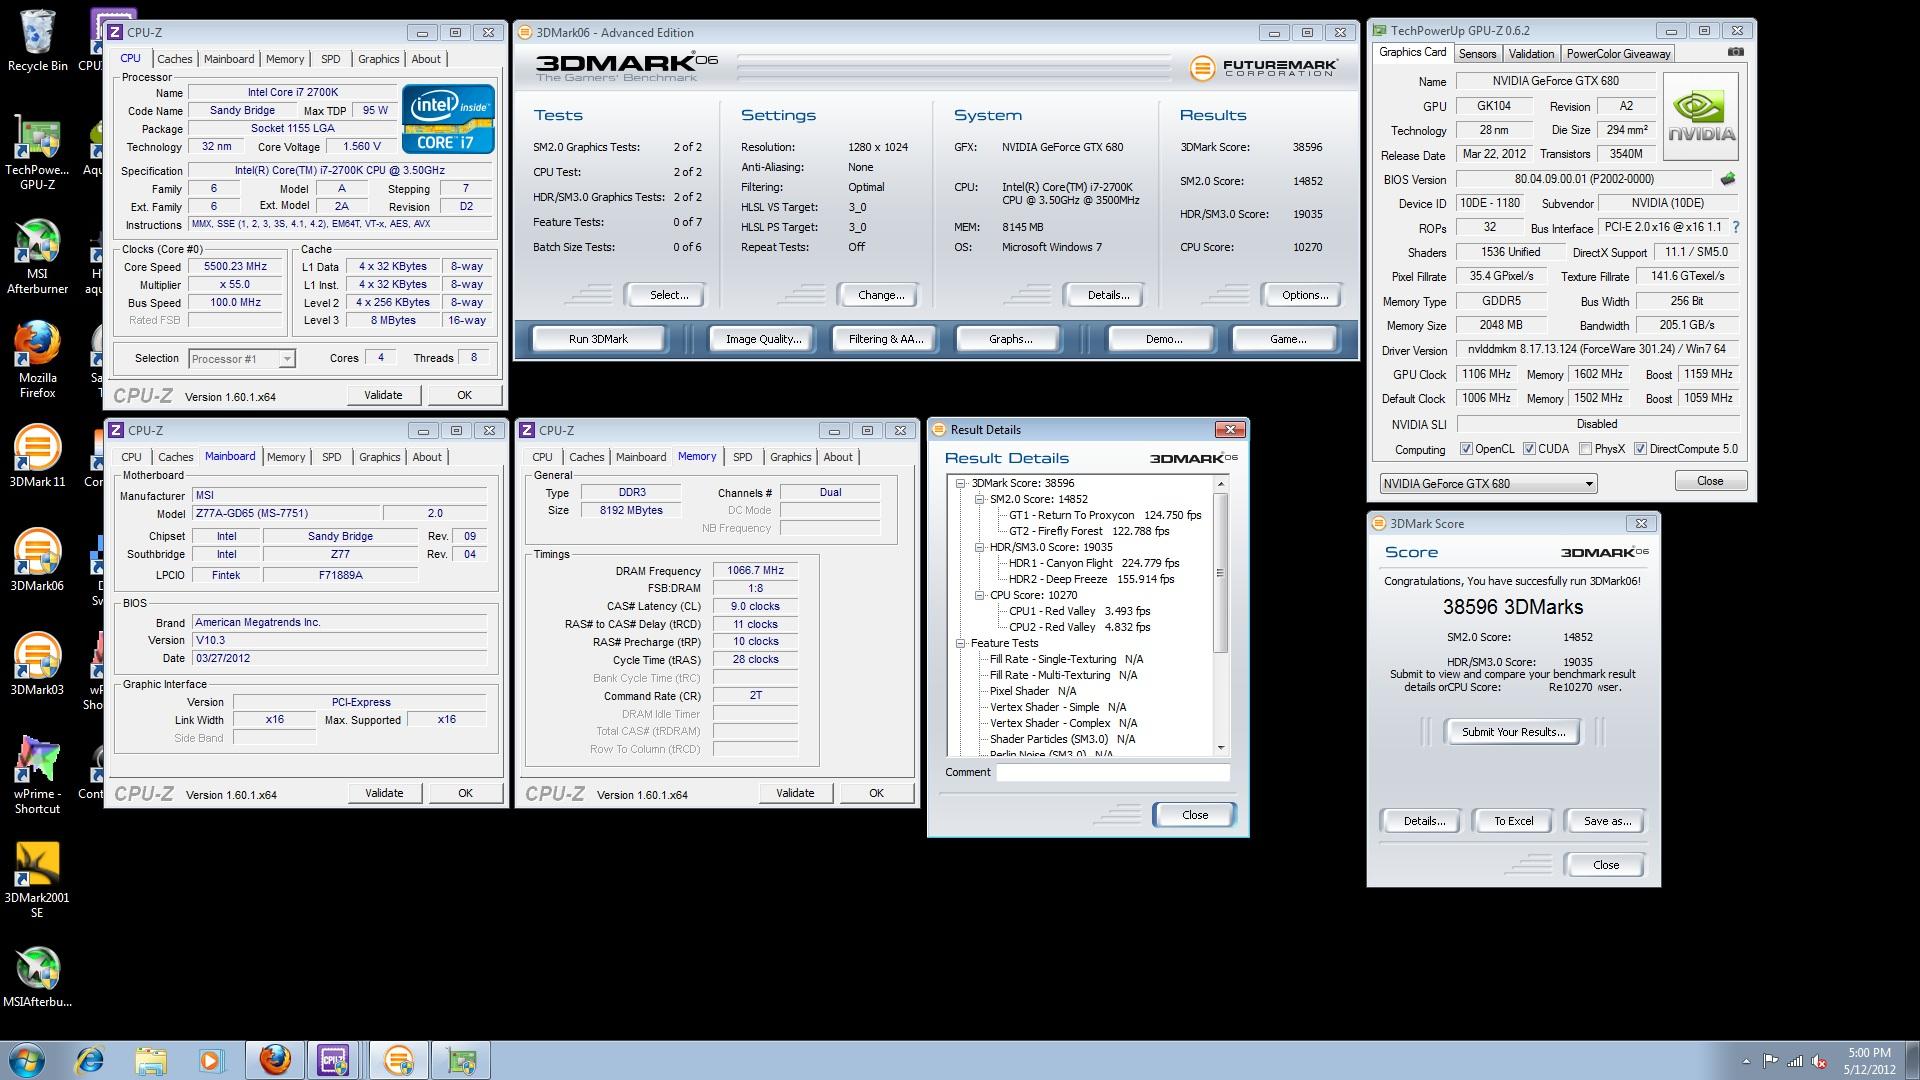Image resolution: width=1920 pixels, height=1080 pixels.
Task: Click Save as... in 3DMark Score window
Action: (1607, 821)
